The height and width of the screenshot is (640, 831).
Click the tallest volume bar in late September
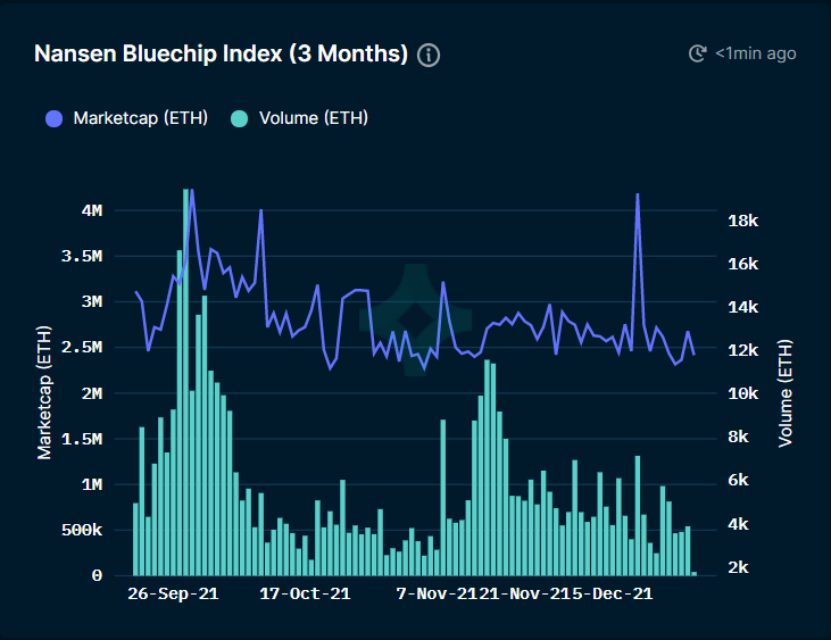pyautogui.click(x=186, y=382)
